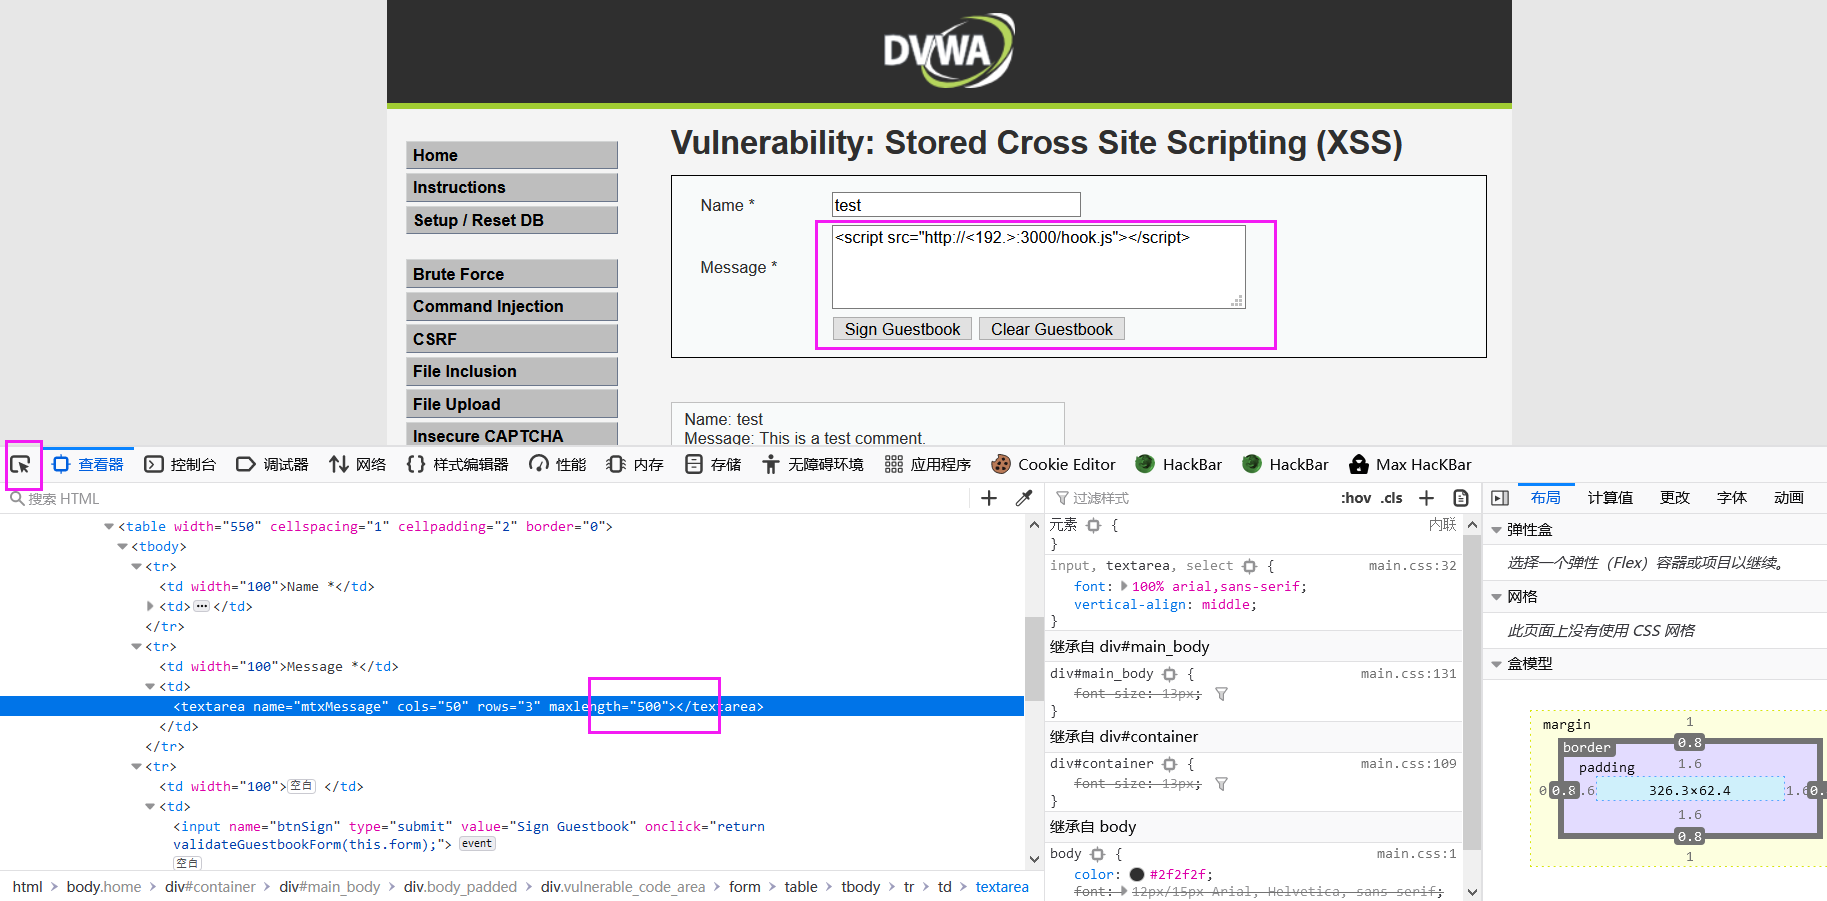This screenshot has width=1827, height=901.
Task: Open the Accessibility panel
Action: (x=812, y=464)
